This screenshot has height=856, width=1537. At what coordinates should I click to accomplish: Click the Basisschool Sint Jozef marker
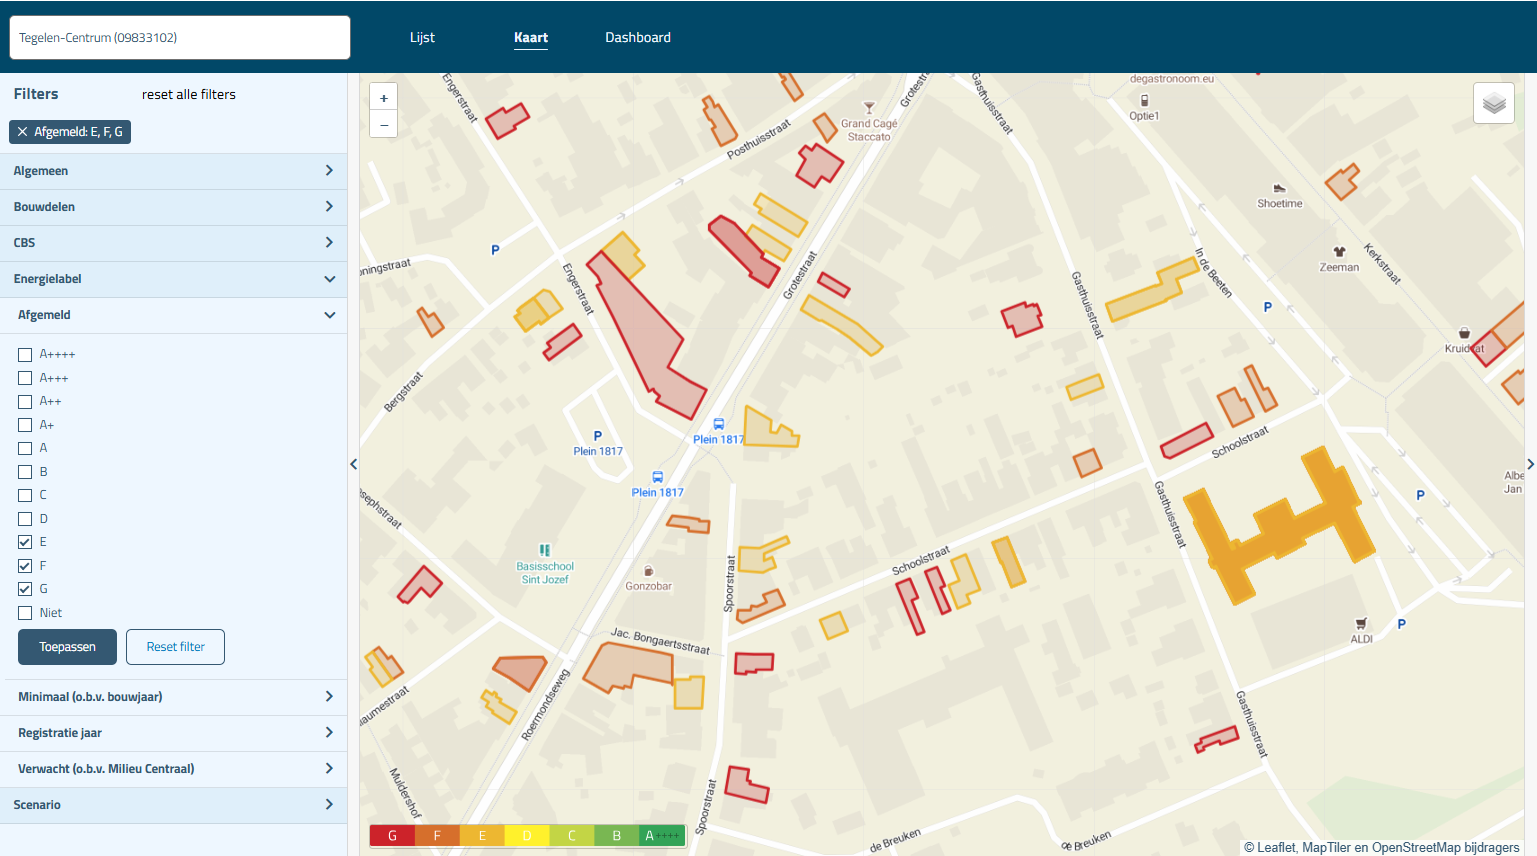[545, 550]
